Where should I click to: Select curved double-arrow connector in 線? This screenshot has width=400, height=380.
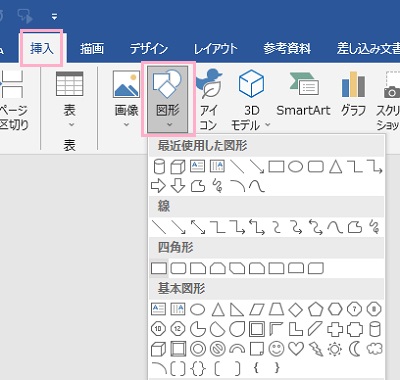(316, 227)
